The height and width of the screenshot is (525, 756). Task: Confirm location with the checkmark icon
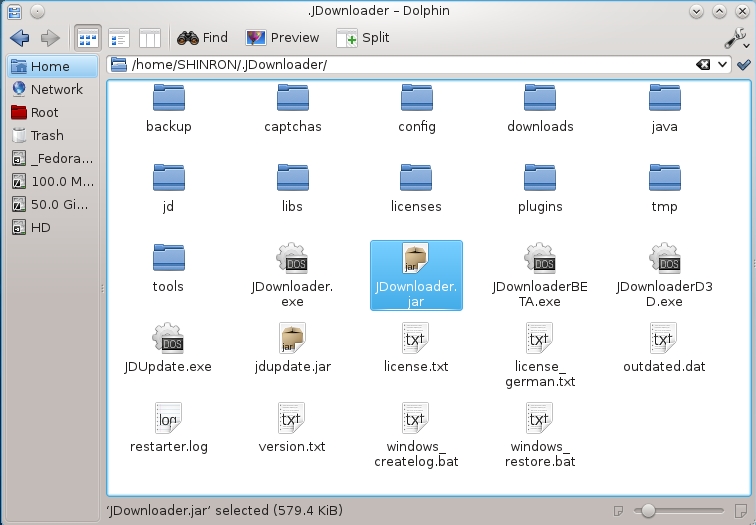click(x=743, y=65)
